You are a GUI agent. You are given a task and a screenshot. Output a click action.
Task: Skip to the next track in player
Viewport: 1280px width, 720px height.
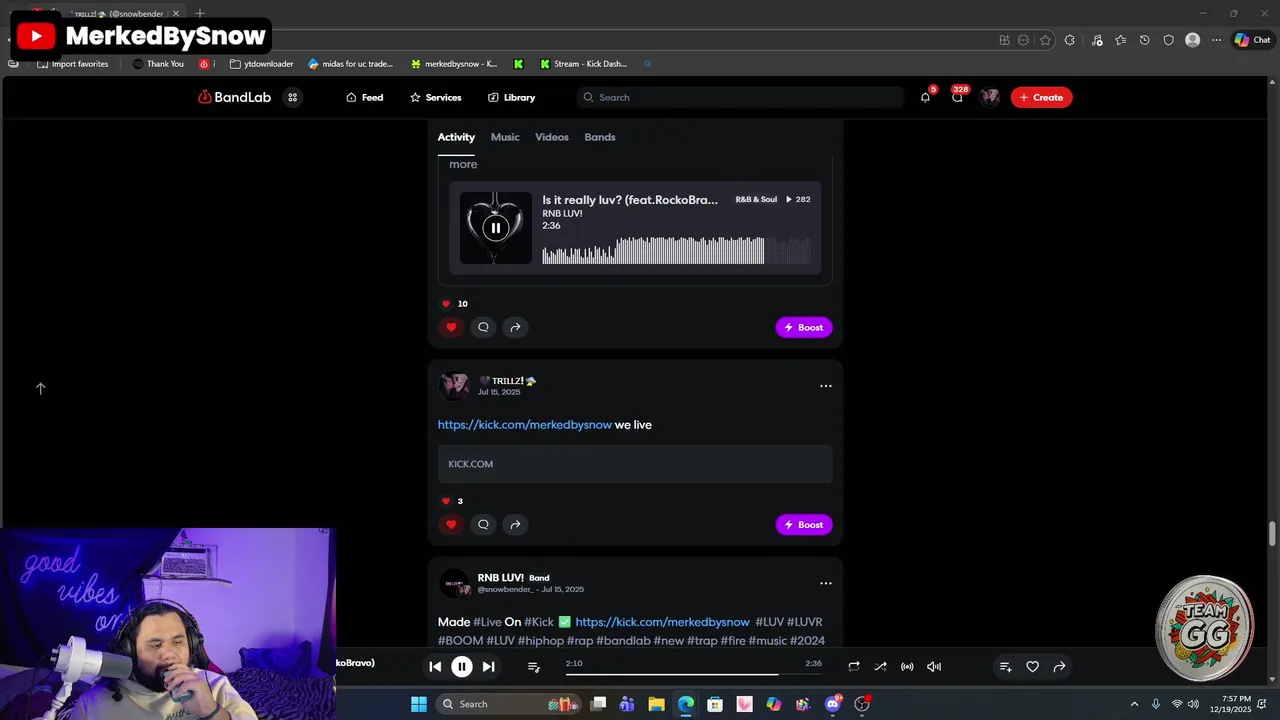(488, 667)
